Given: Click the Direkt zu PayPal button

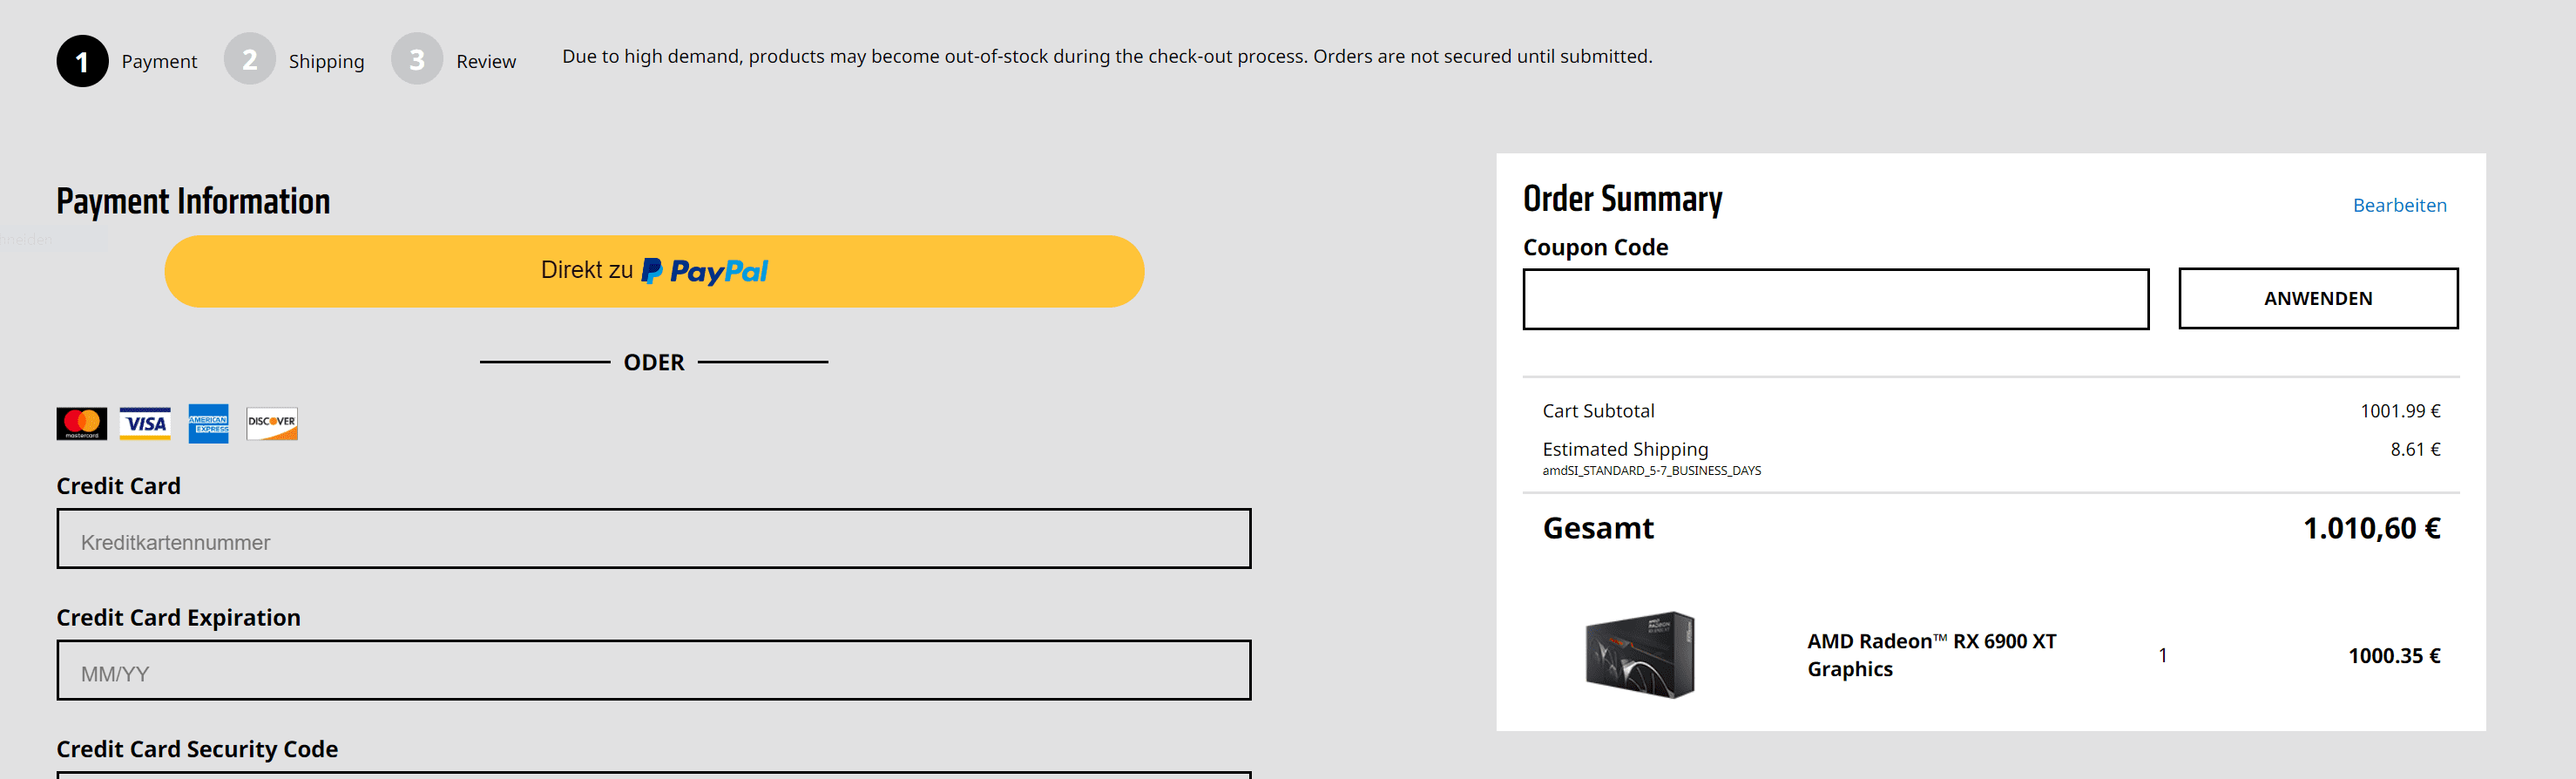Looking at the screenshot, I should click(x=654, y=271).
